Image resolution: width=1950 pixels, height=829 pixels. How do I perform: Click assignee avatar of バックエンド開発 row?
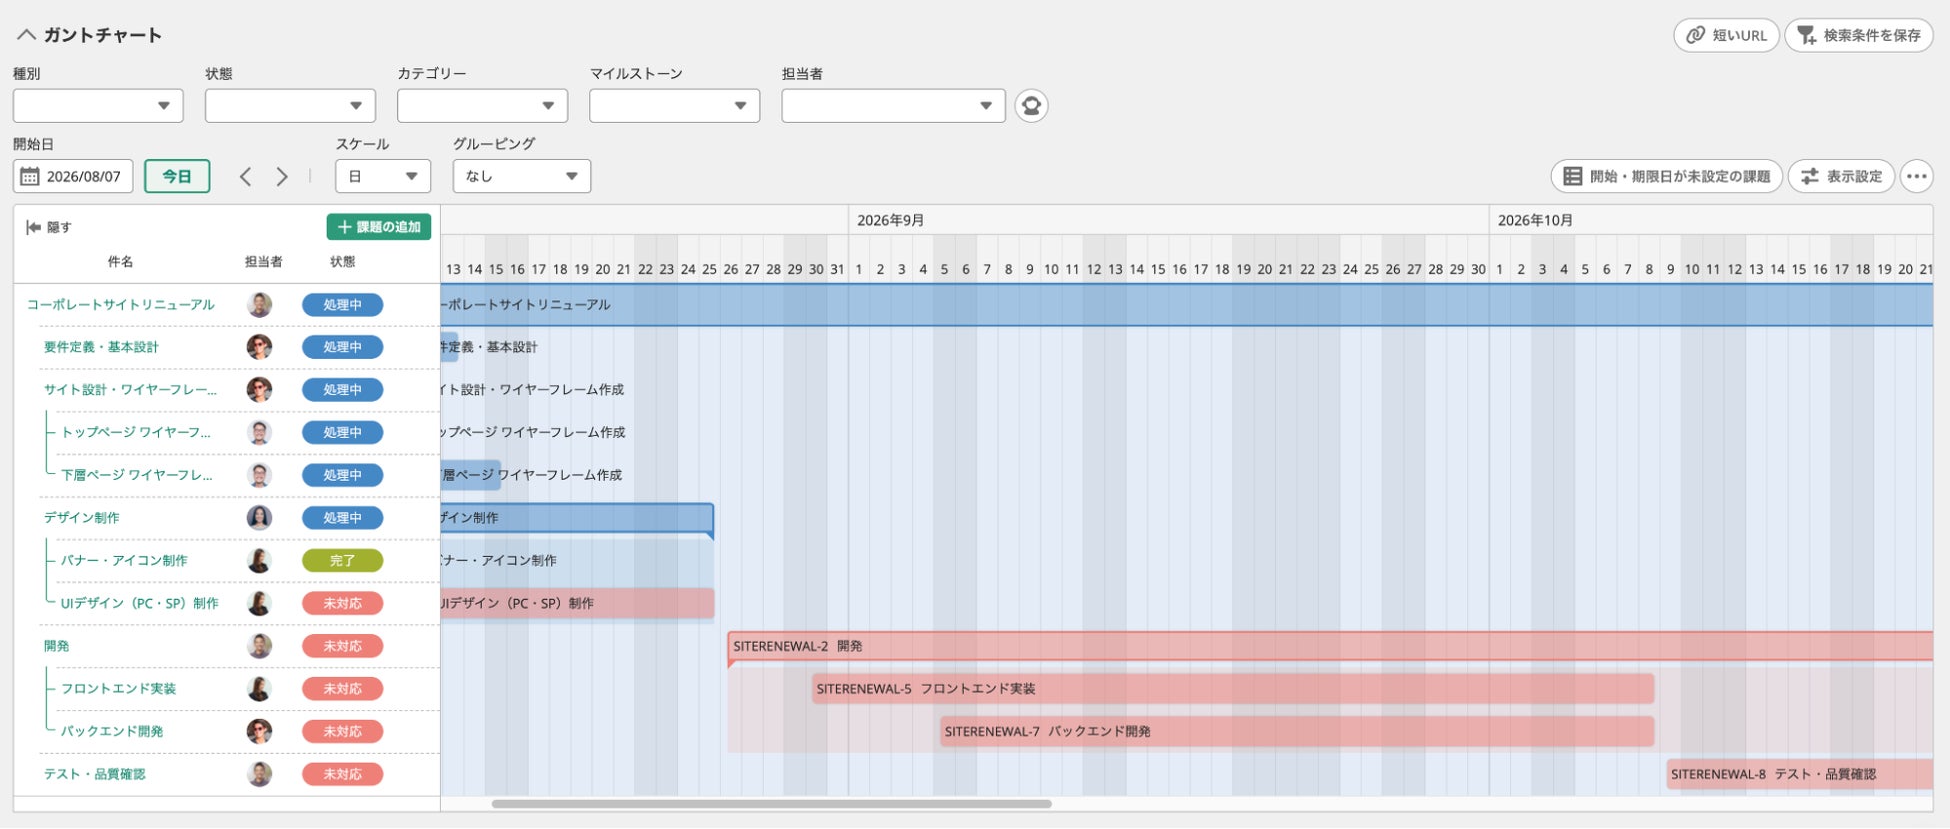coord(259,732)
